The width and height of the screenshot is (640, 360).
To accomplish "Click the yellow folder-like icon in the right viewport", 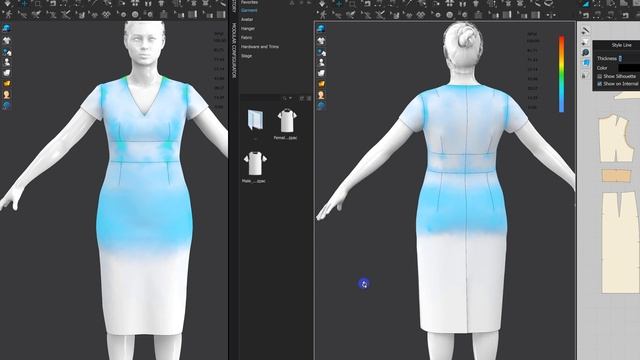I will (321, 84).
